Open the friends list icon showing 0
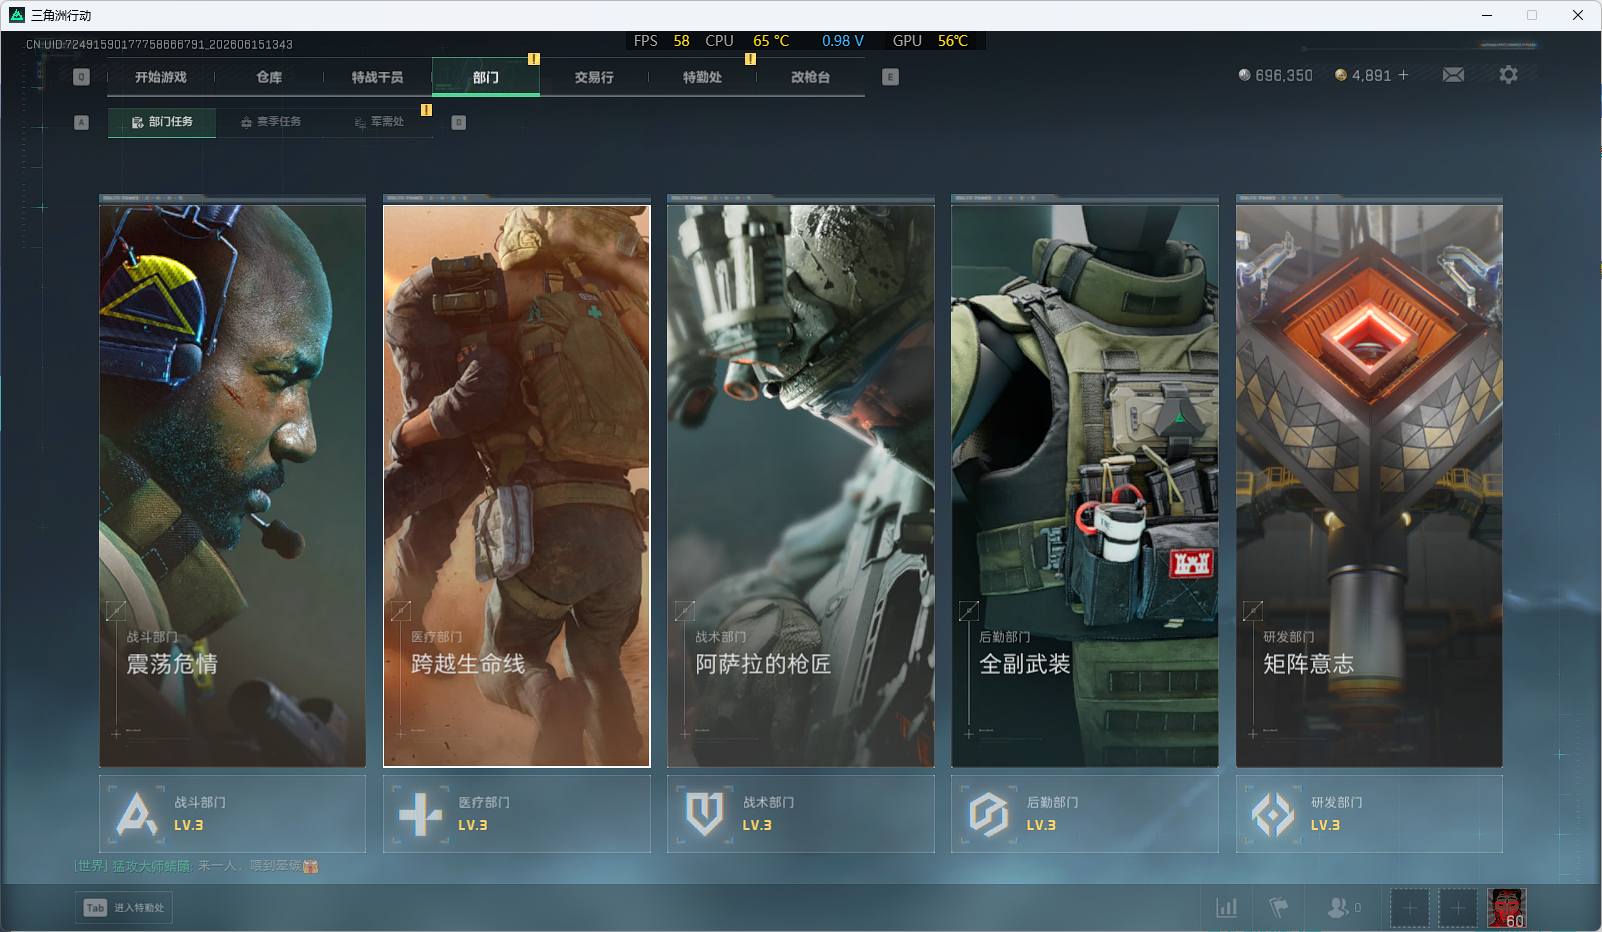1602x932 pixels. pyautogui.click(x=1343, y=907)
